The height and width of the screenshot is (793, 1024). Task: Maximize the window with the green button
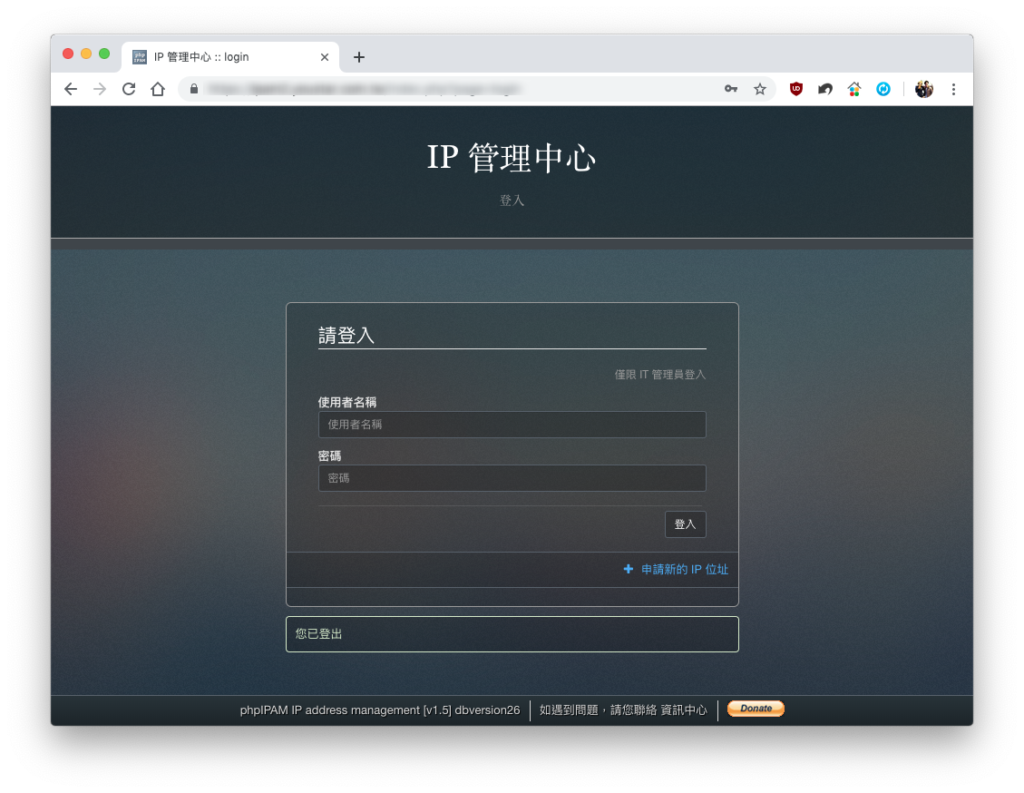point(104,54)
